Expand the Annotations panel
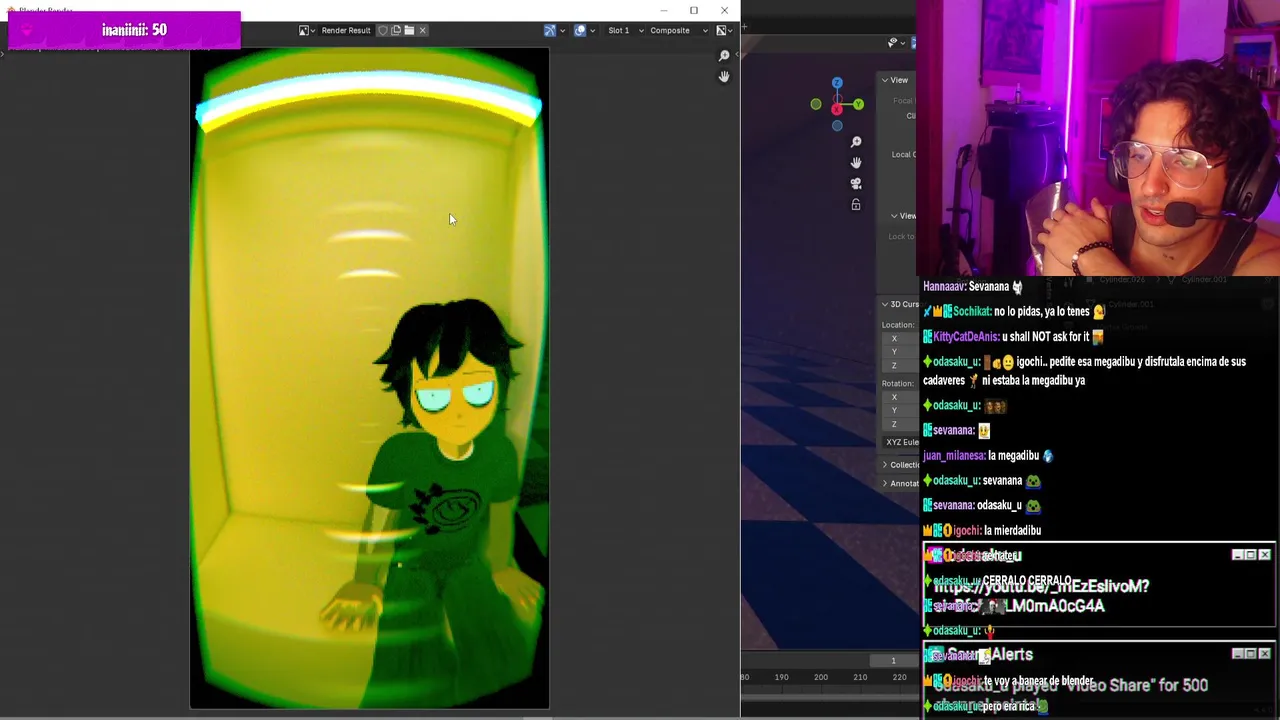This screenshot has height=720, width=1280. pos(899,484)
